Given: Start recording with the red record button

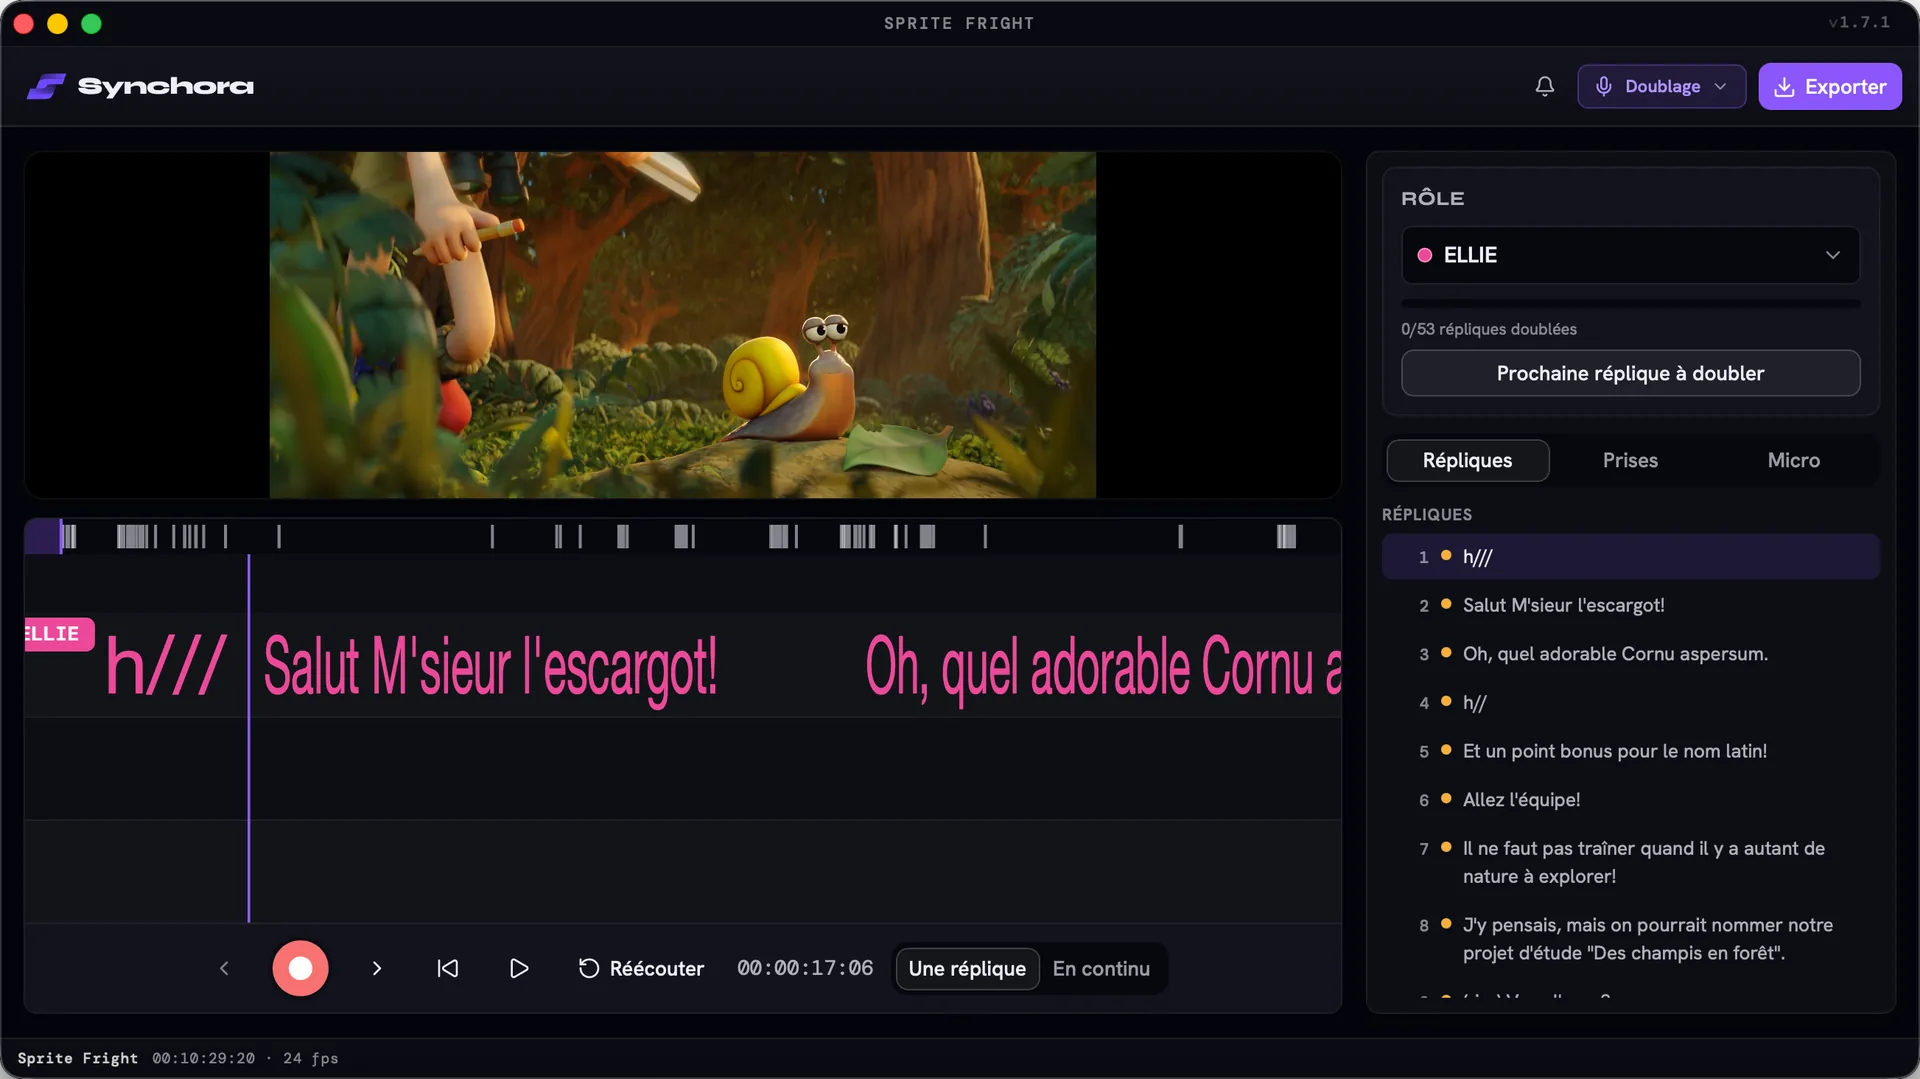Looking at the screenshot, I should [300, 968].
